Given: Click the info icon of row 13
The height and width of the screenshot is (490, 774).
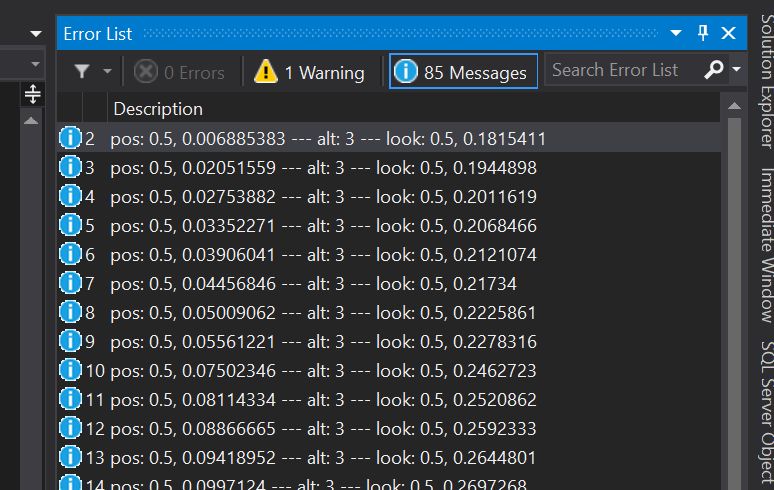Looking at the screenshot, I should pos(70,457).
